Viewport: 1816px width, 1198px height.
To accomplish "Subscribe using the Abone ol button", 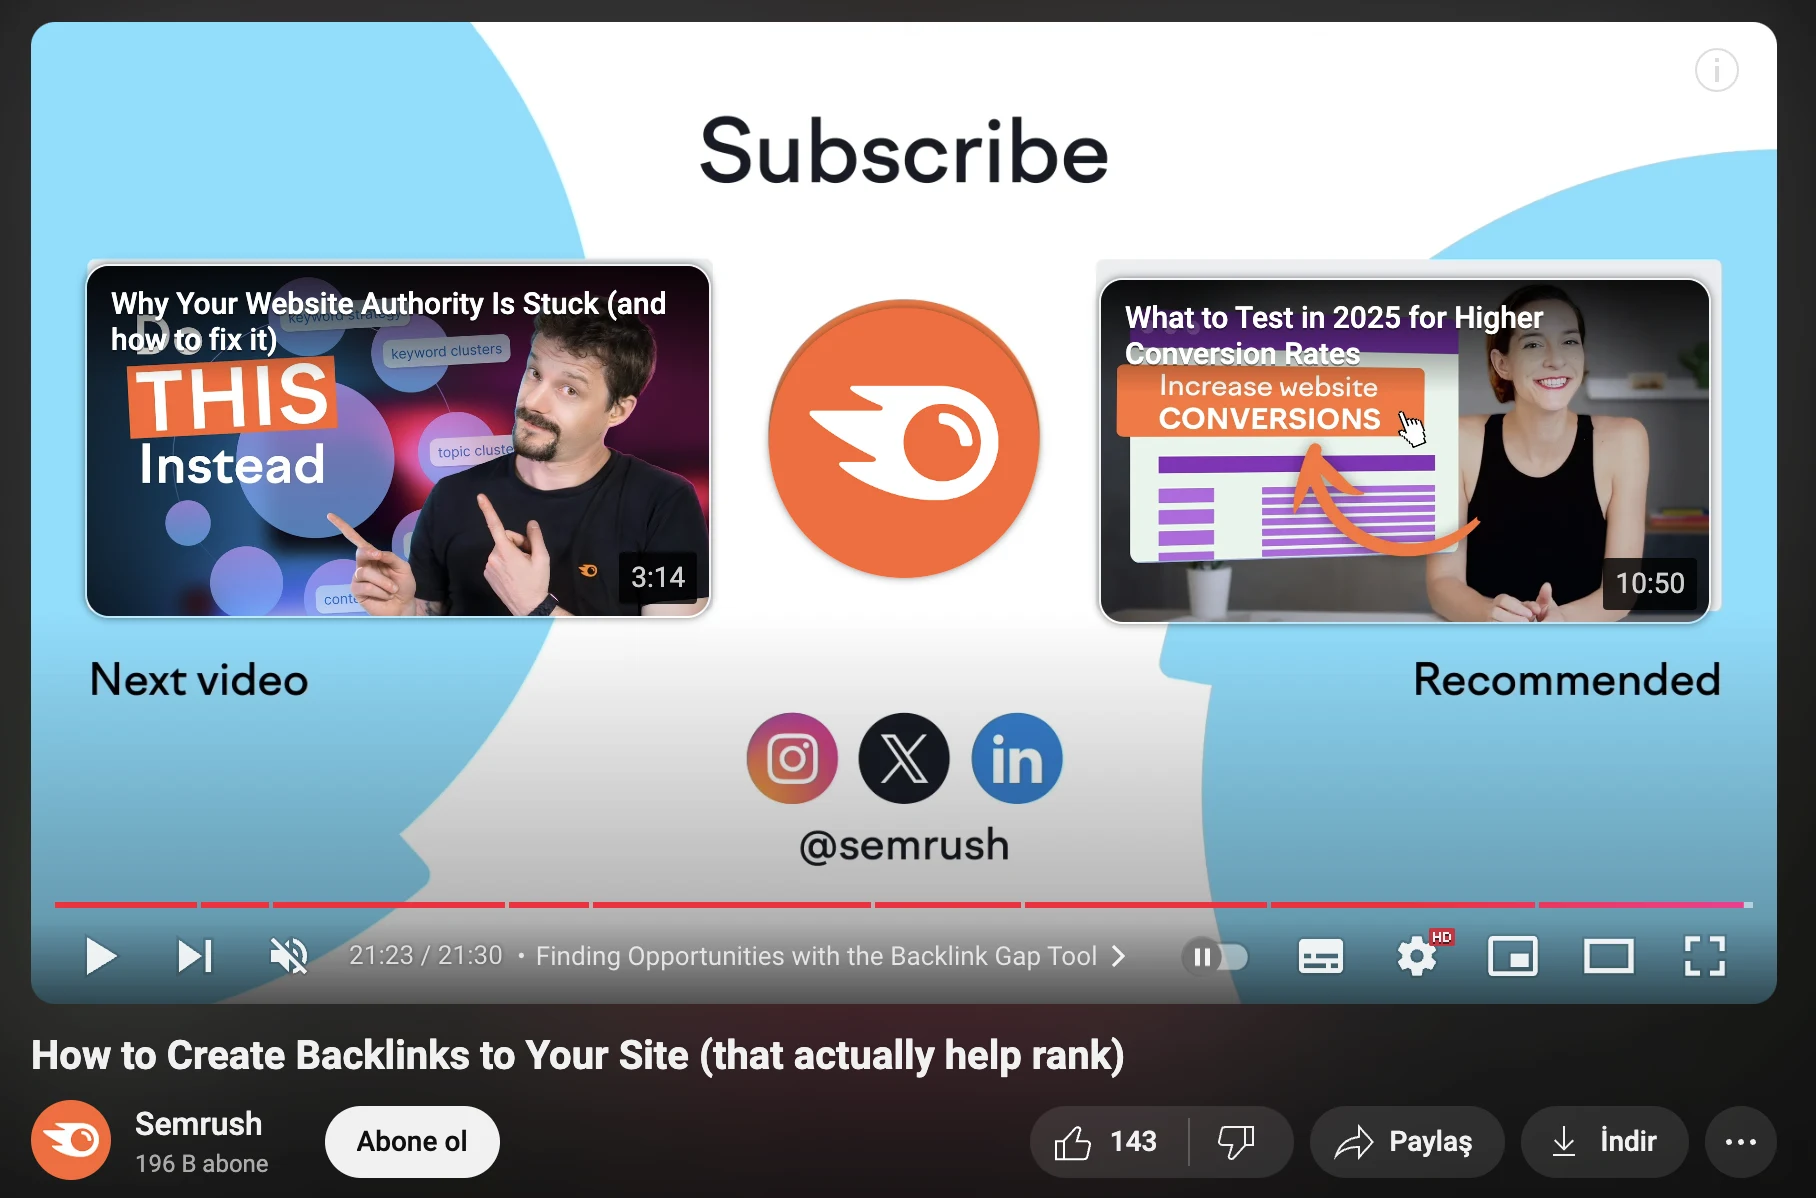I will click(x=412, y=1141).
